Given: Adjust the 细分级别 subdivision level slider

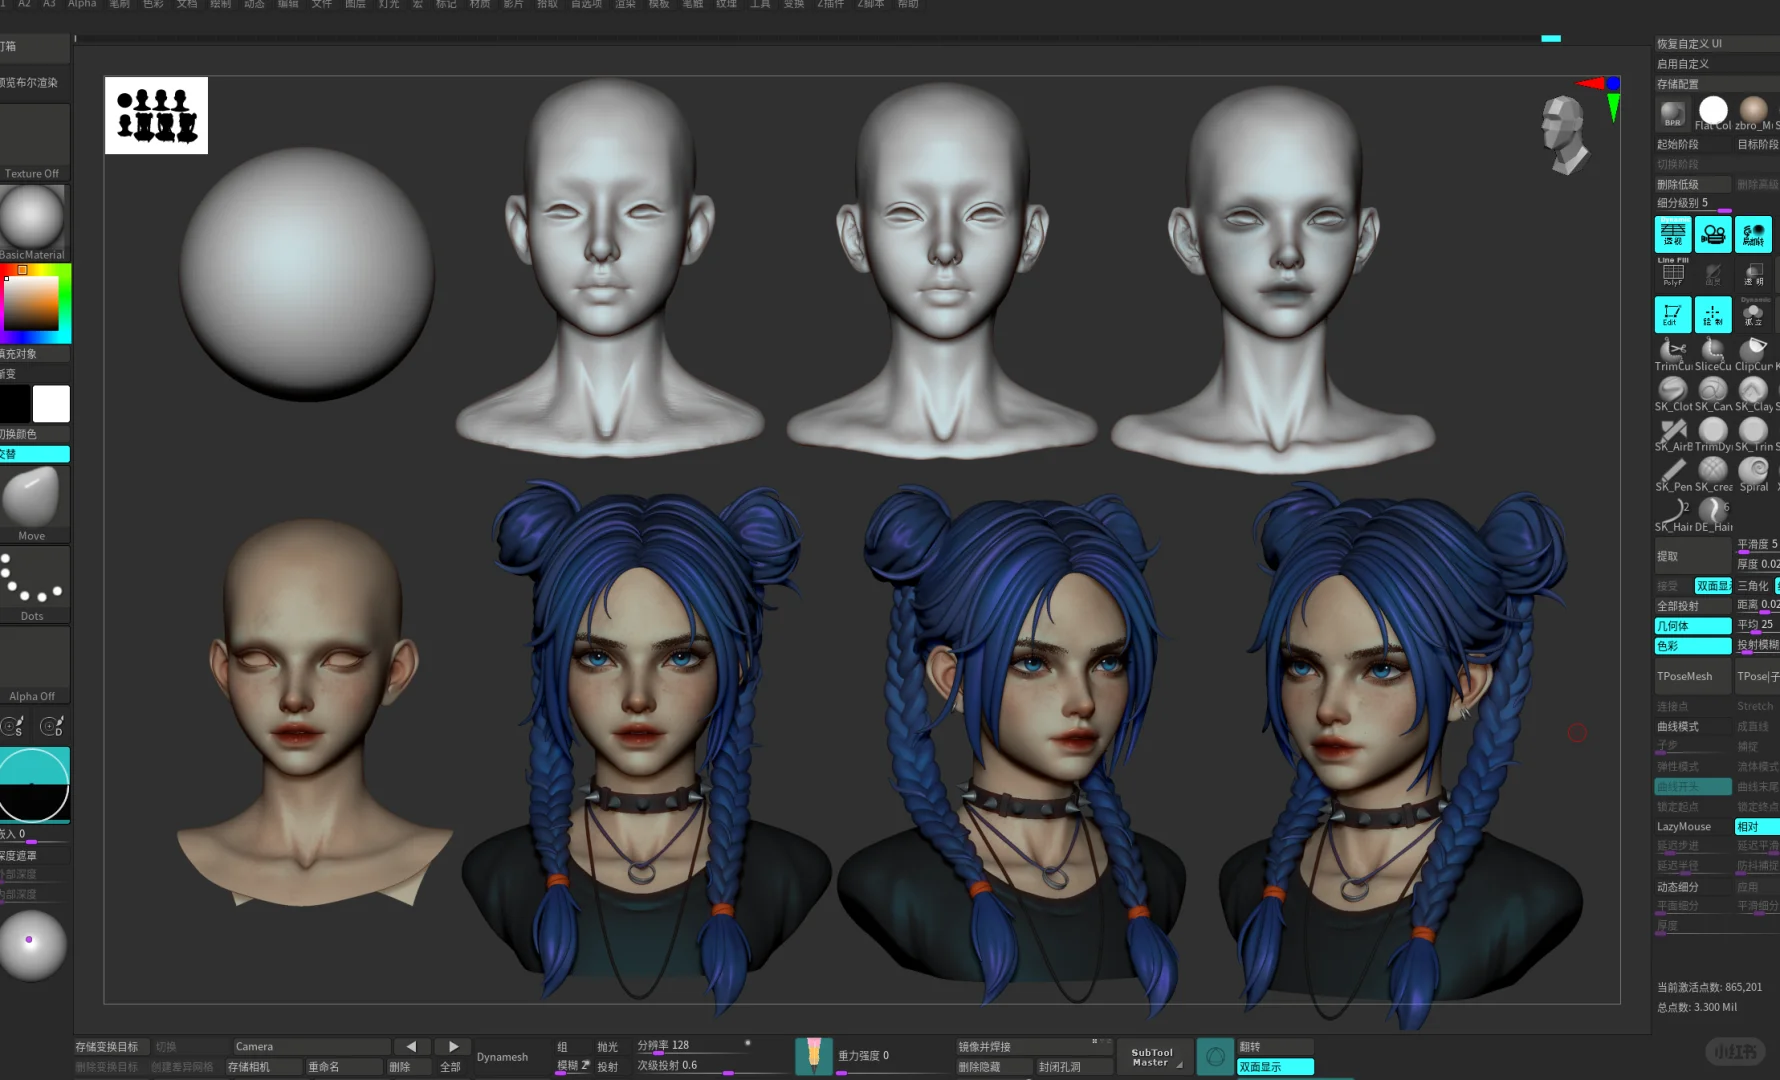Looking at the screenshot, I should click(x=1693, y=204).
